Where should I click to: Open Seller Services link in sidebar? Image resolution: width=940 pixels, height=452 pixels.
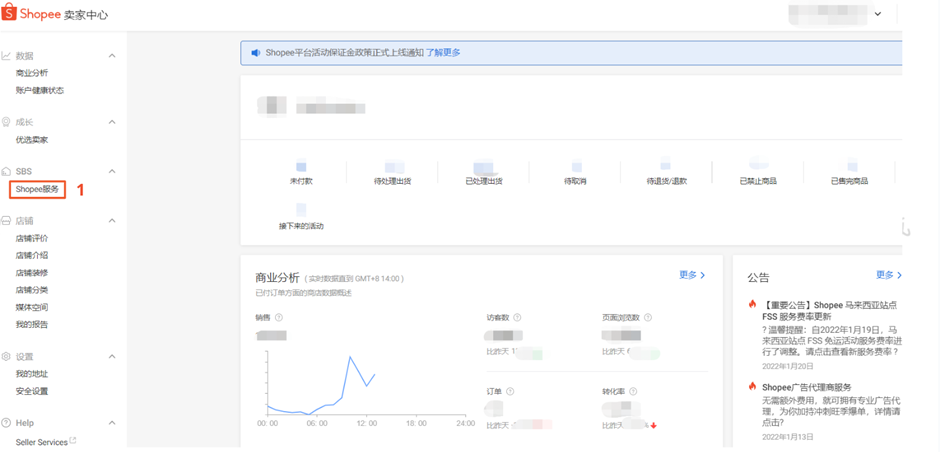pyautogui.click(x=41, y=442)
